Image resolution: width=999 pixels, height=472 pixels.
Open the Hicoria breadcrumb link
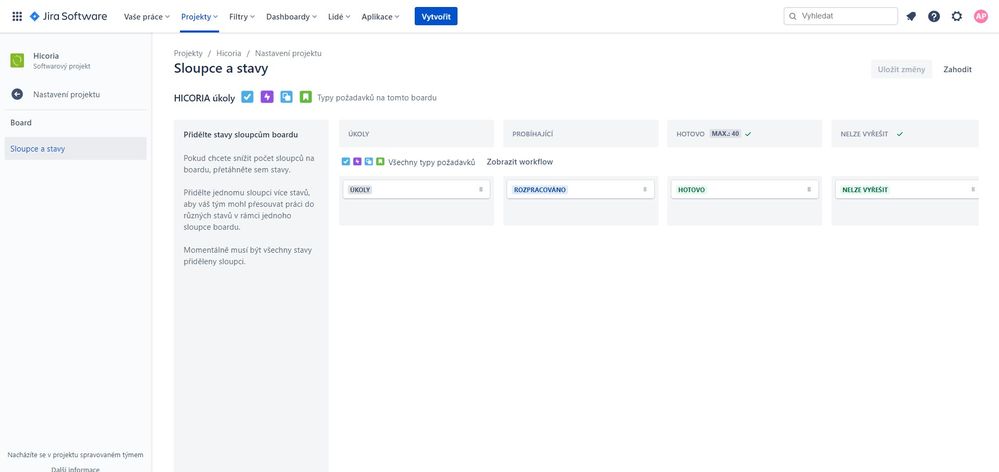229,54
